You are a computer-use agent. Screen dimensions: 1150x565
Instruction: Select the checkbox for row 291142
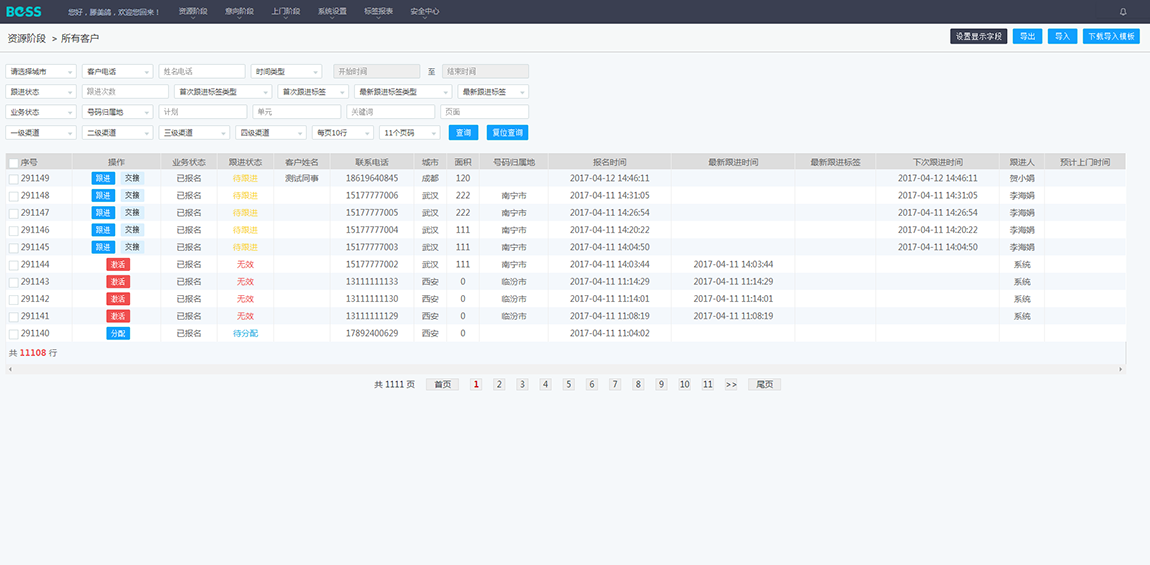(x=13, y=299)
